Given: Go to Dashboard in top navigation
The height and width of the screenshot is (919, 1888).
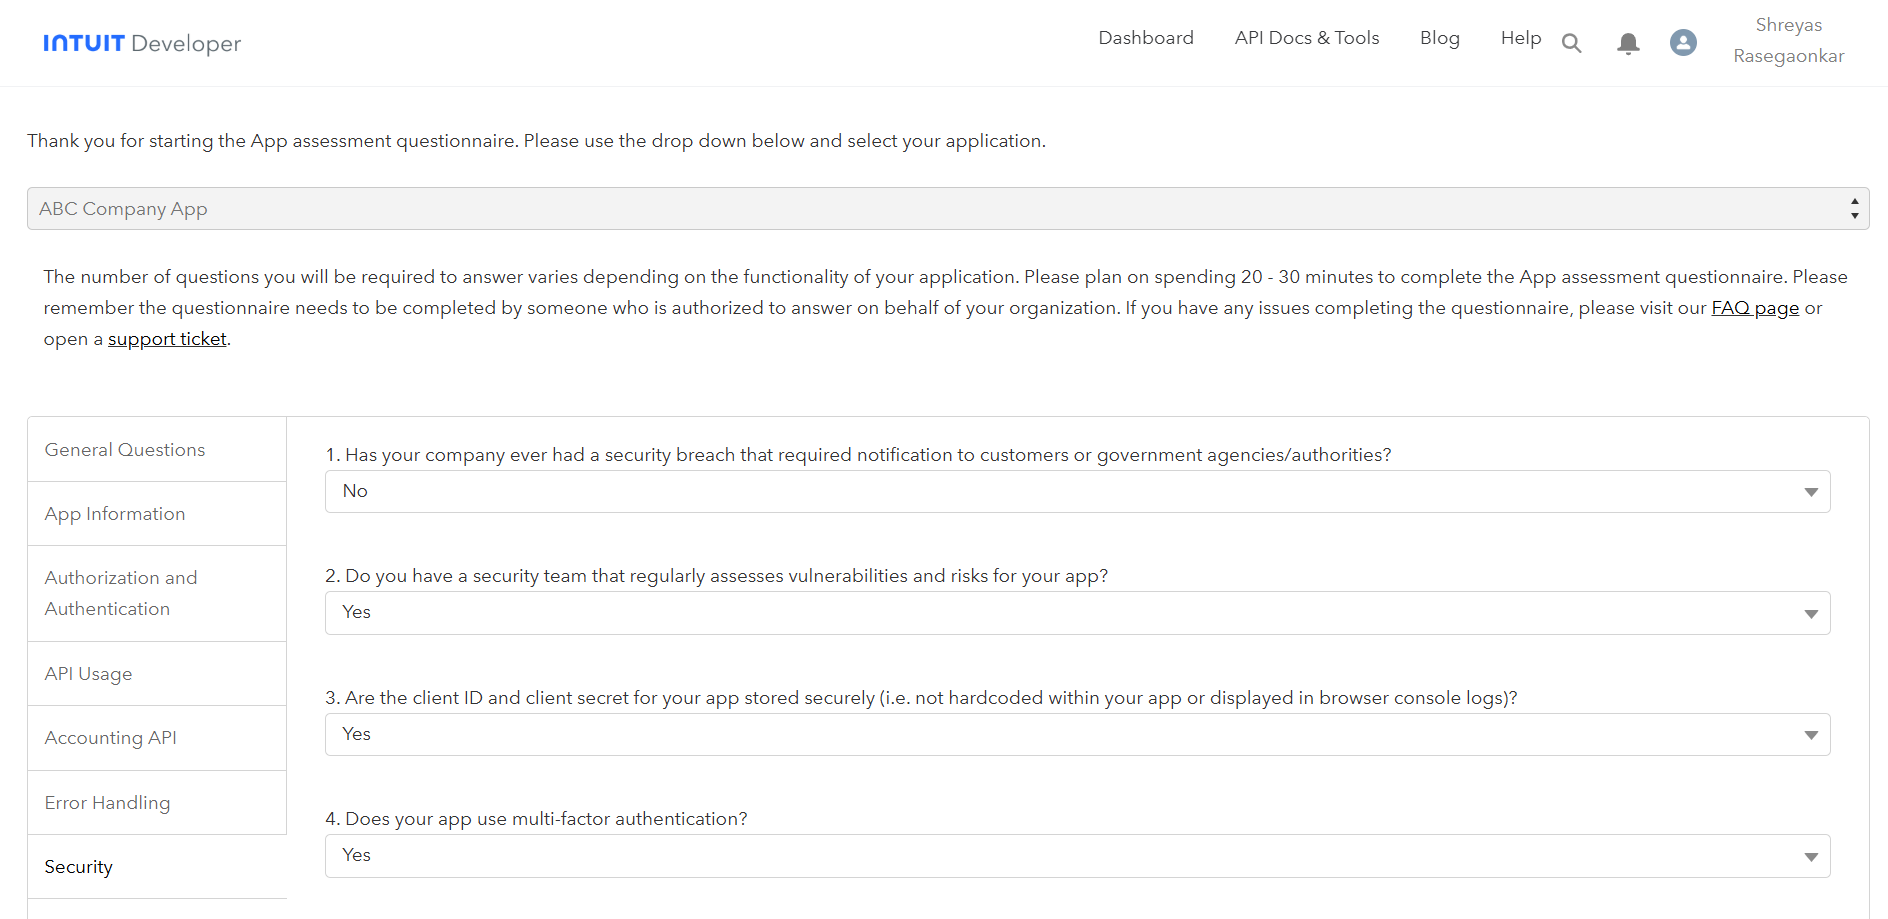Looking at the screenshot, I should (x=1145, y=38).
